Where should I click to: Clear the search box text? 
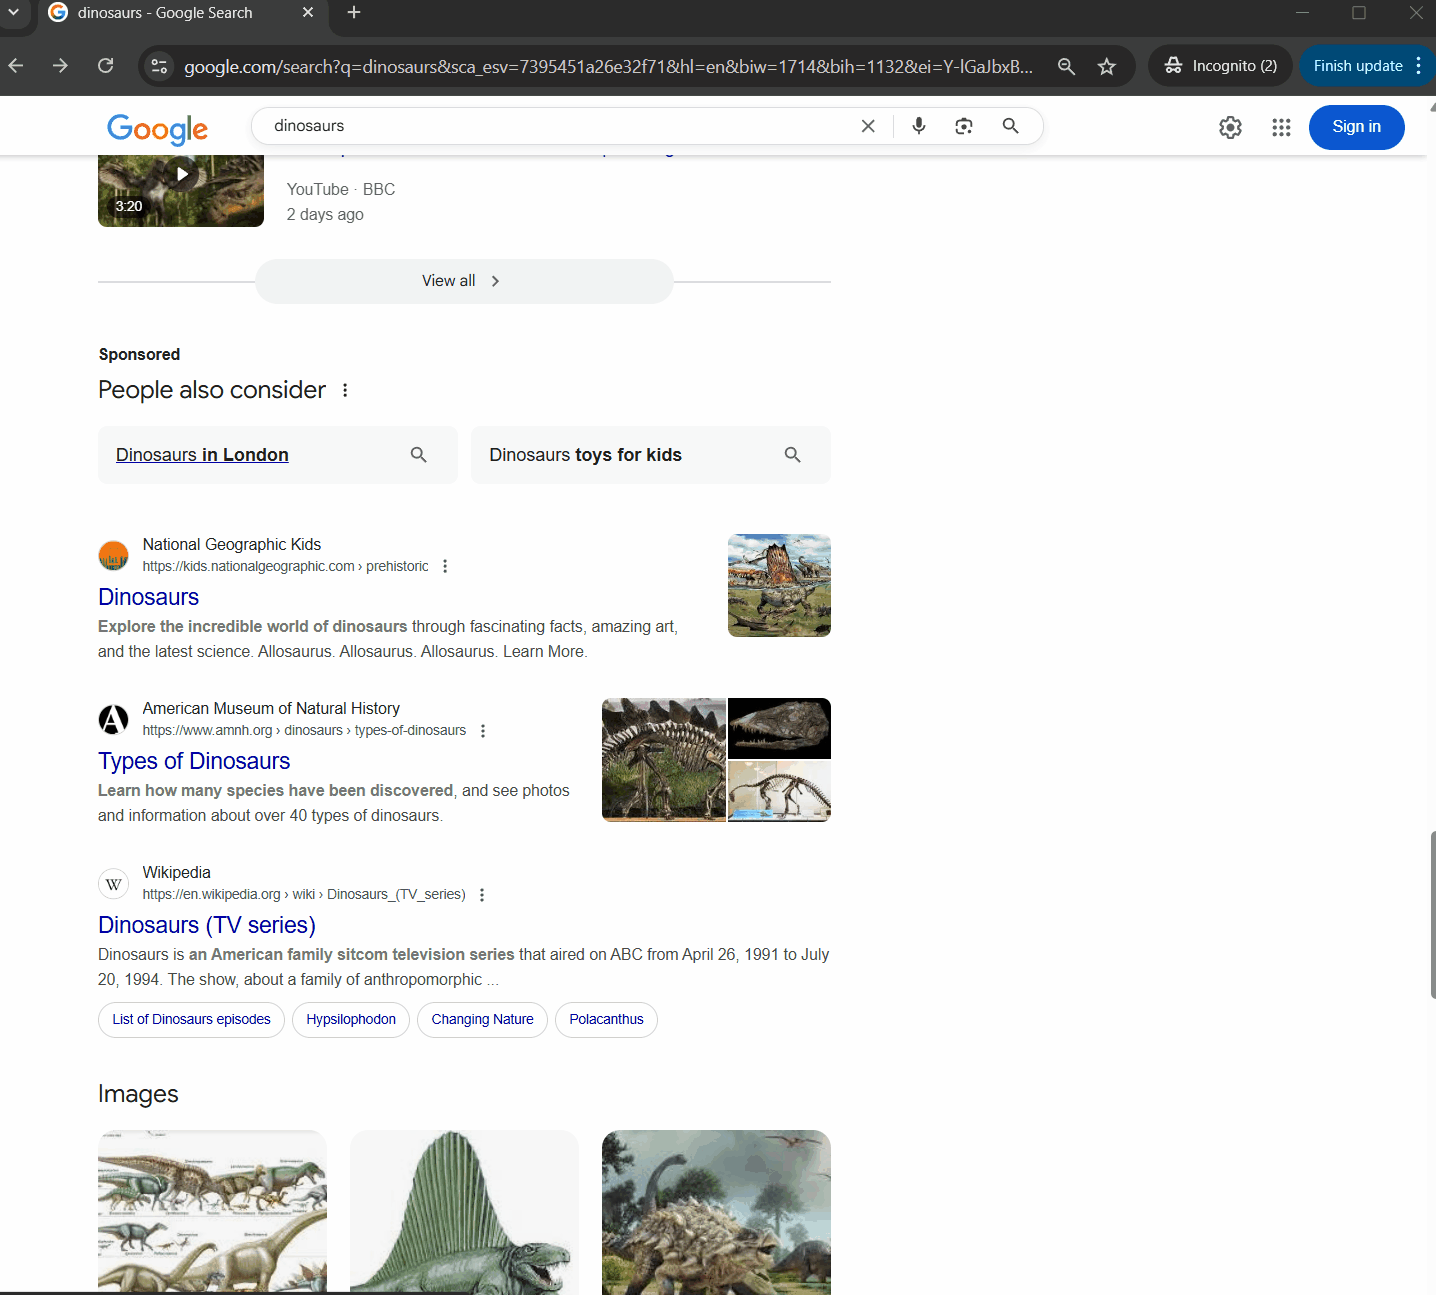tap(868, 126)
